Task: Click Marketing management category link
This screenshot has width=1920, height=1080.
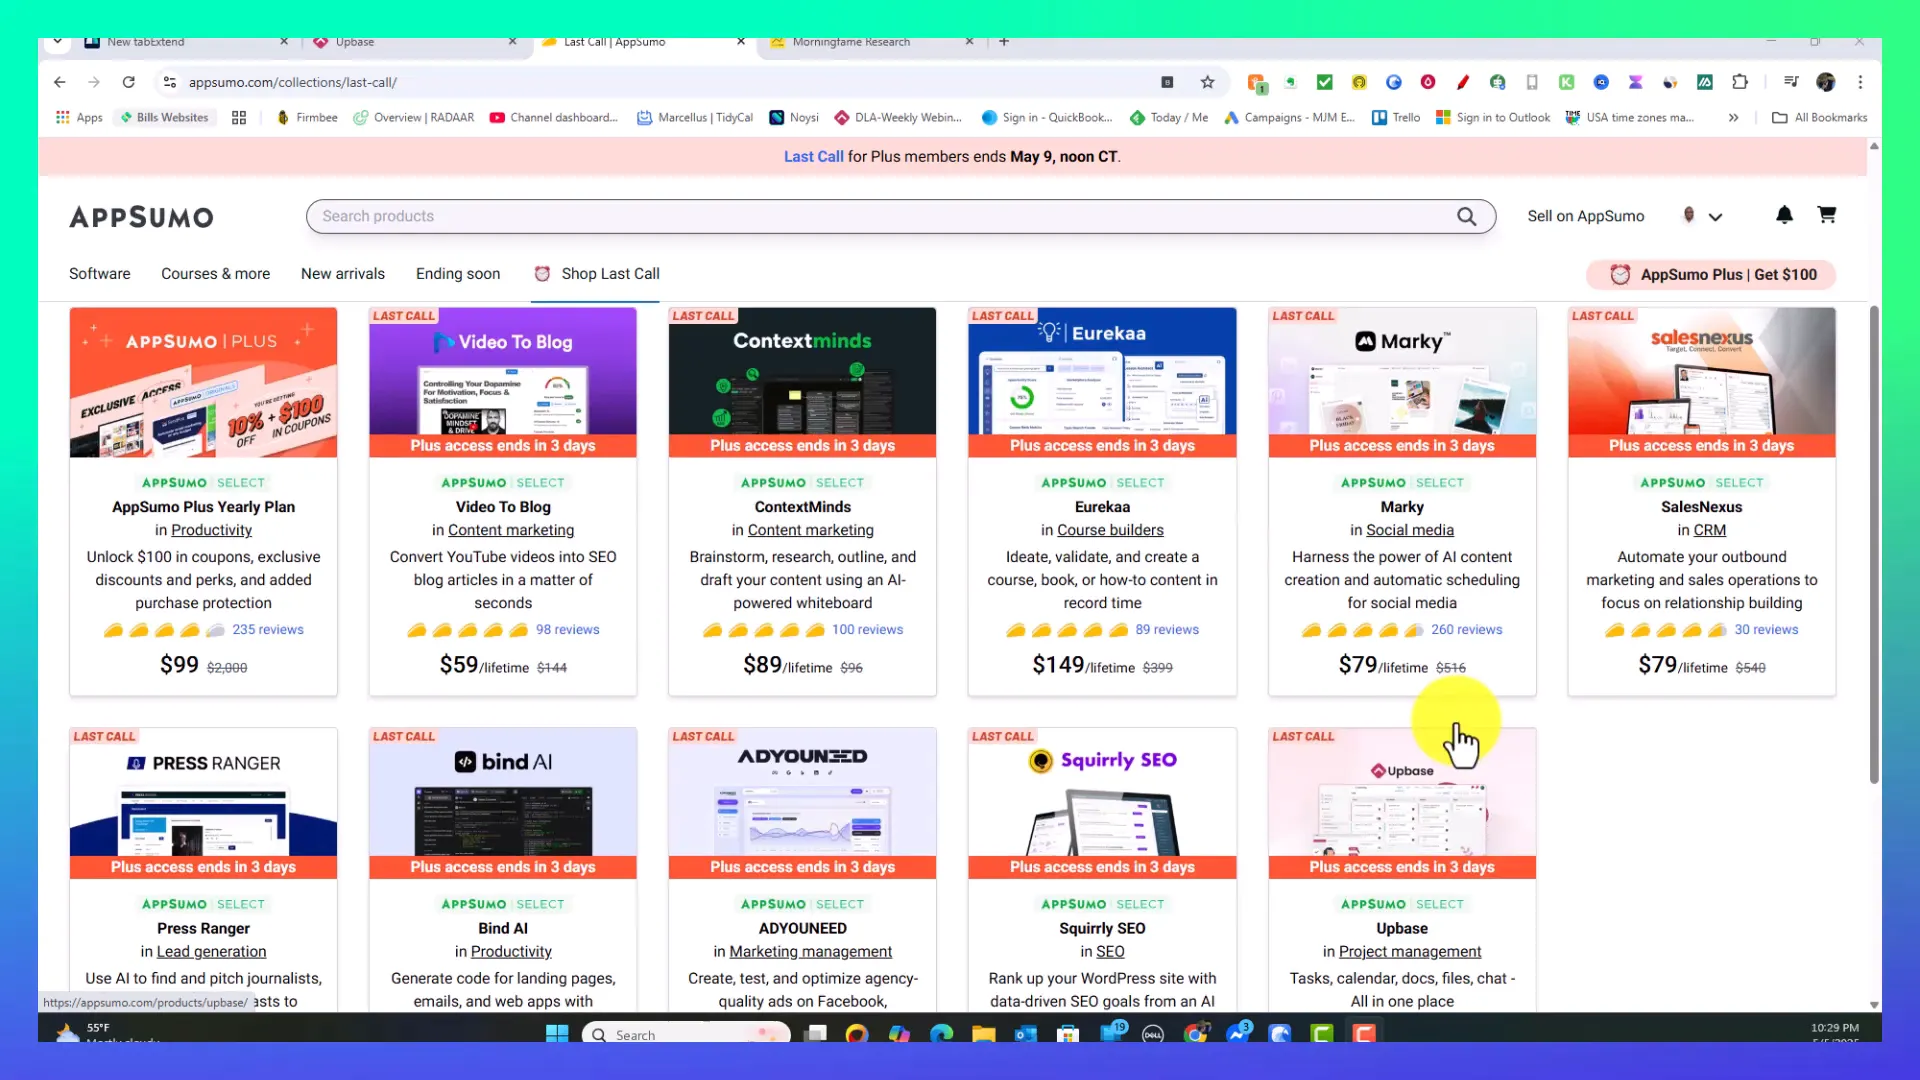Action: 810,952
